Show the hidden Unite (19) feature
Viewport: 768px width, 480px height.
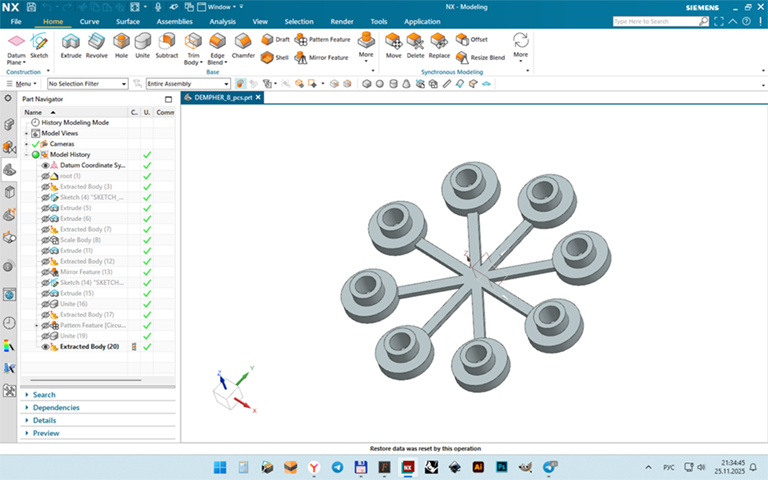point(46,336)
